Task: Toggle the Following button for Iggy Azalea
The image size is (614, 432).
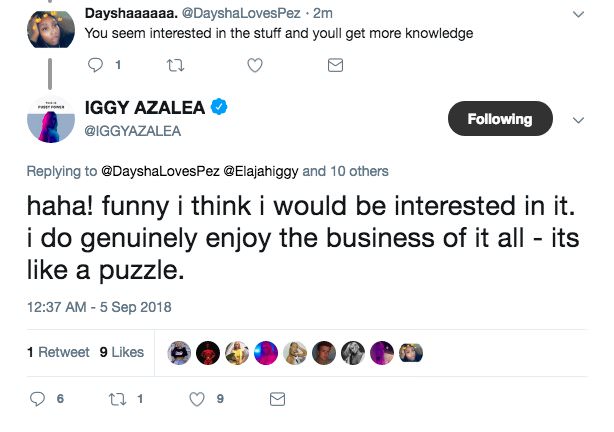Action: (x=500, y=119)
